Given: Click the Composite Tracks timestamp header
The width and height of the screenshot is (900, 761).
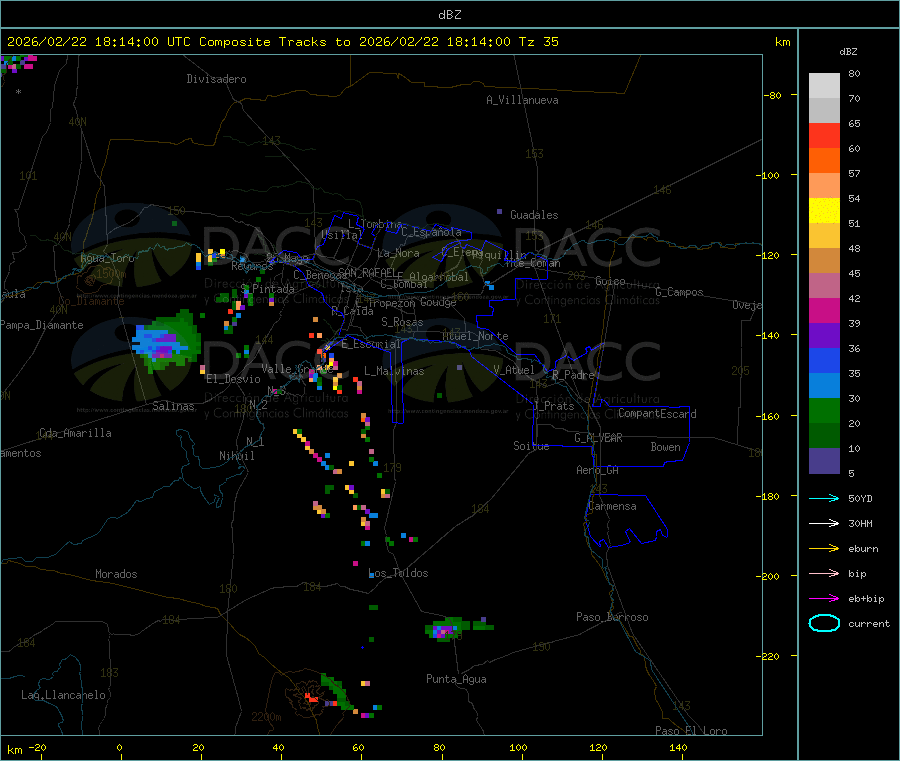Looking at the screenshot, I should (283, 42).
